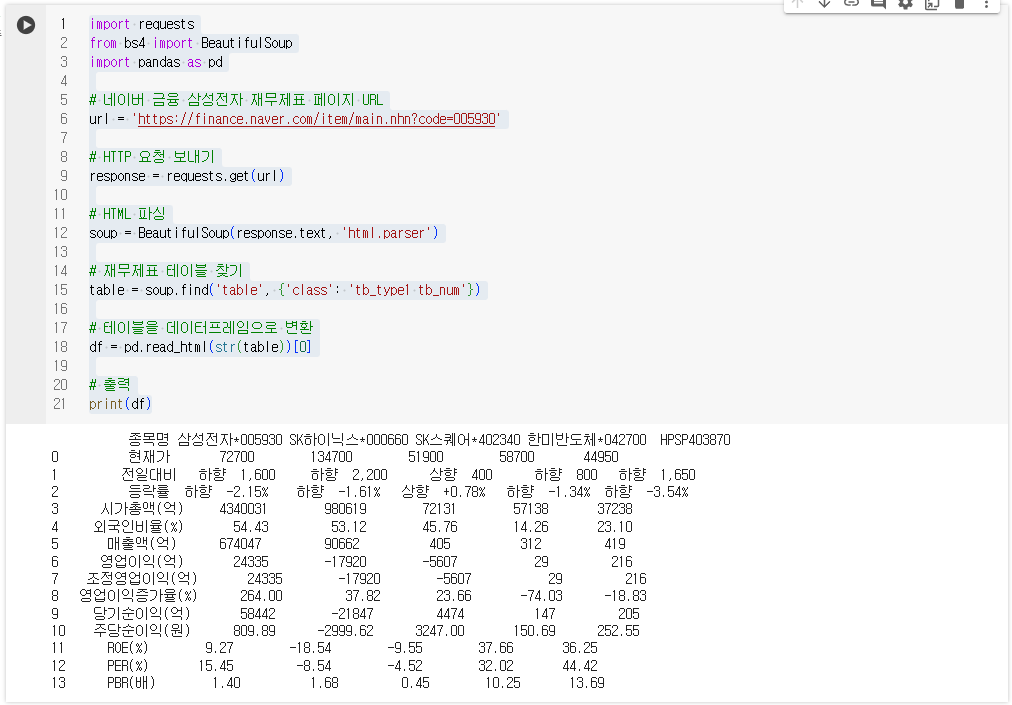
Task: Click the comment '# 재무제표 테이블 찾기'
Action: click(166, 271)
